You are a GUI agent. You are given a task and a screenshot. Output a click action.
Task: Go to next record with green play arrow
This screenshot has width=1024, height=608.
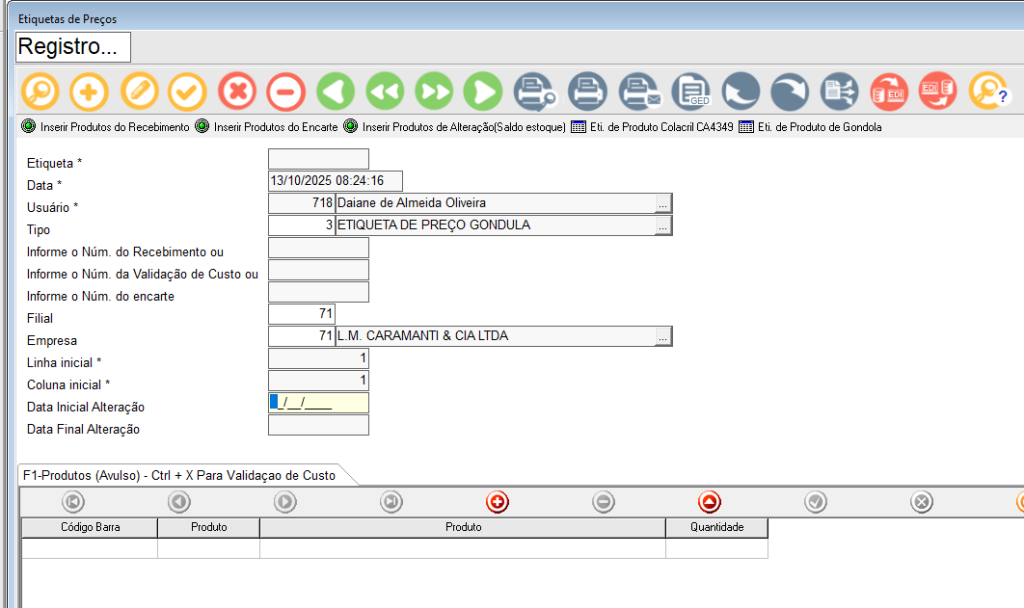(483, 92)
